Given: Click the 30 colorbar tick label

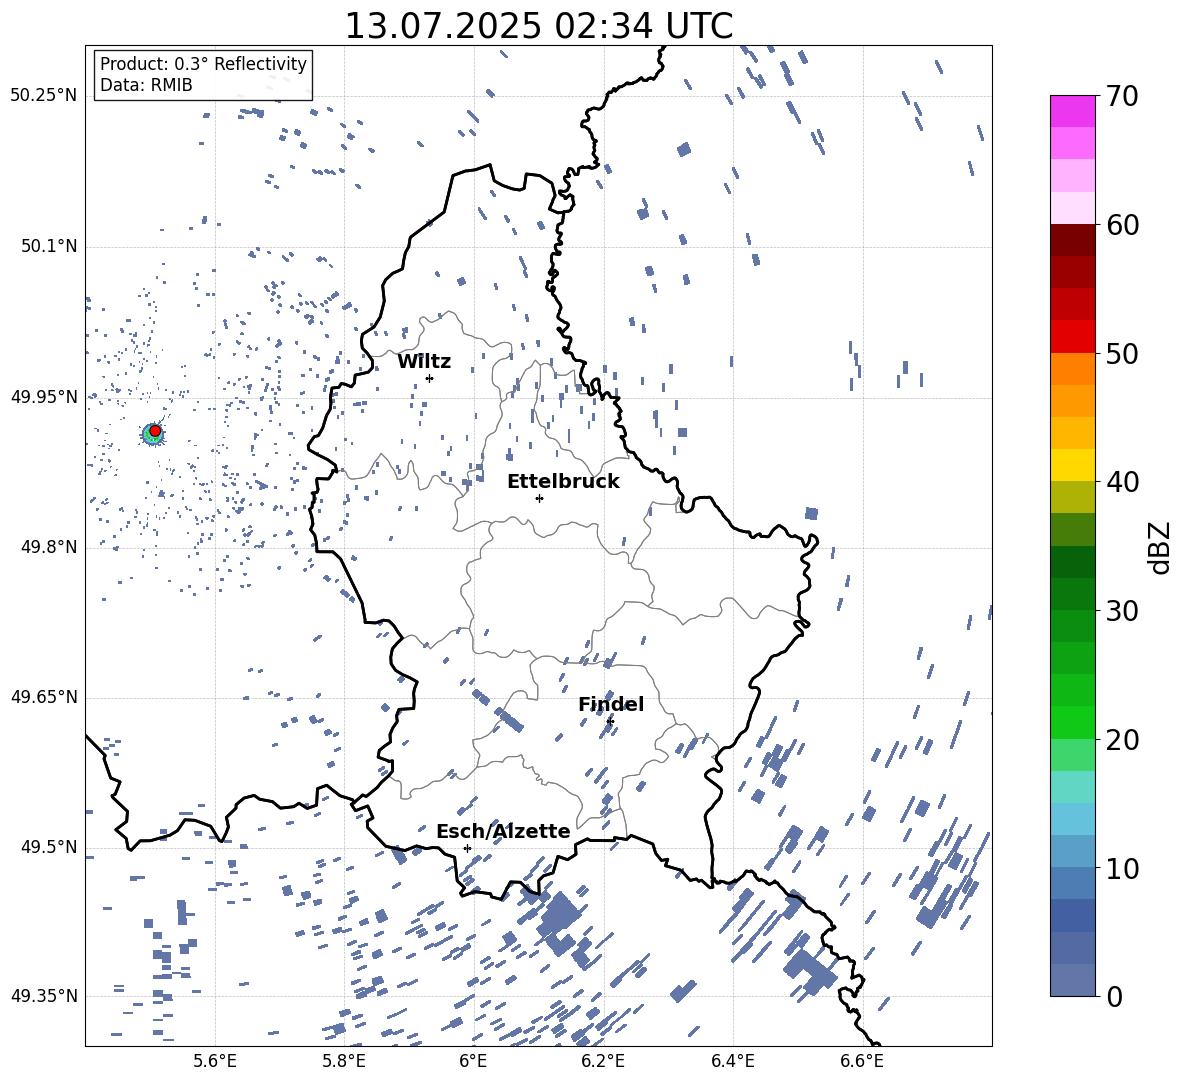Looking at the screenshot, I should (x=1122, y=611).
